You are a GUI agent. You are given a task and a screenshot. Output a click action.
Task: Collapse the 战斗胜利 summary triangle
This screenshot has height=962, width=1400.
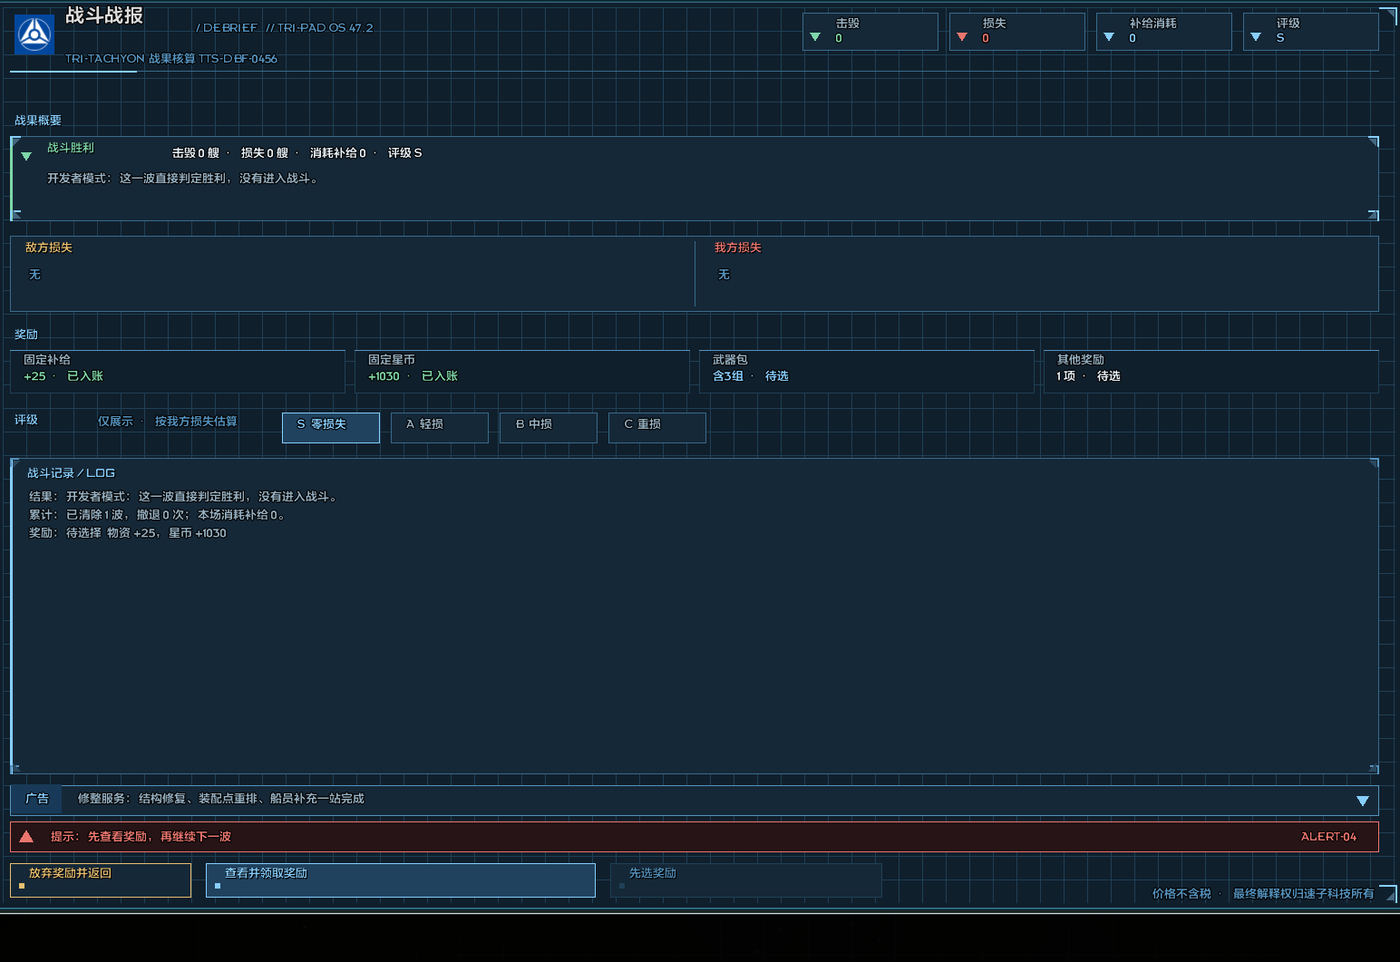26,156
